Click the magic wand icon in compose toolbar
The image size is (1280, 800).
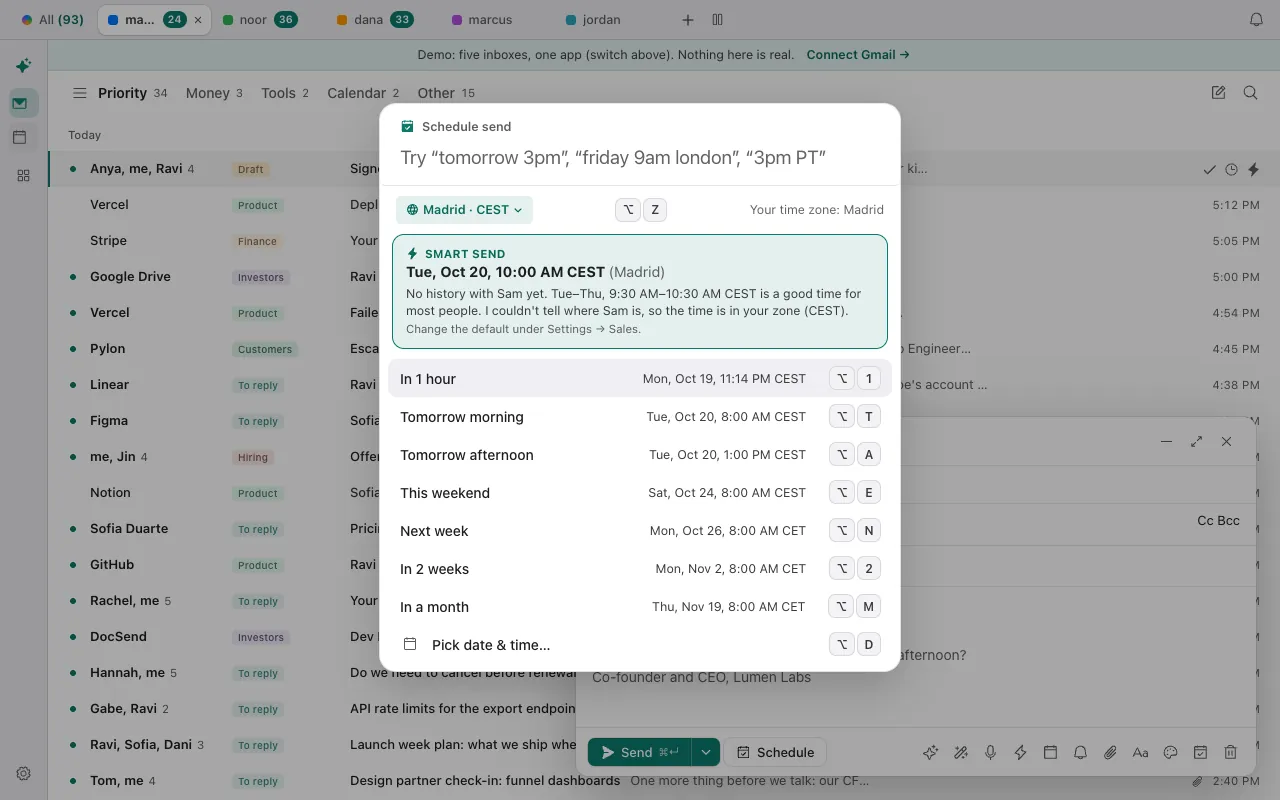click(x=960, y=753)
